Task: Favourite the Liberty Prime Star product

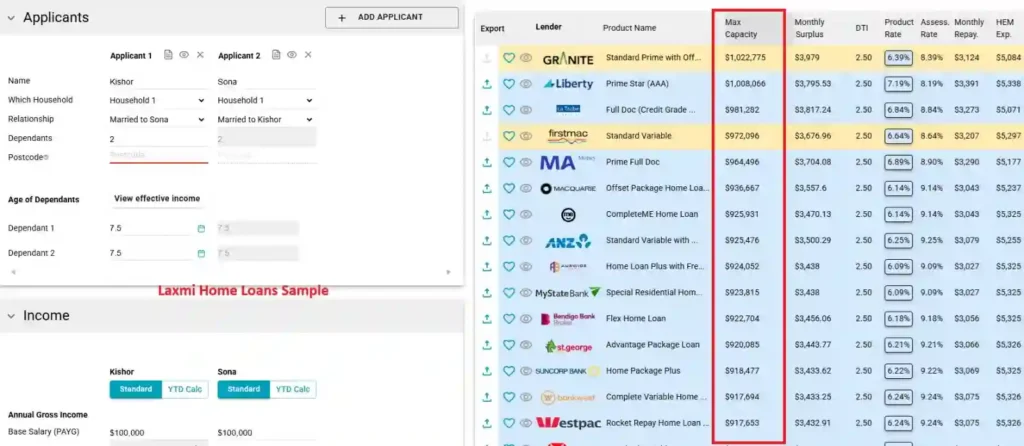Action: [x=509, y=84]
